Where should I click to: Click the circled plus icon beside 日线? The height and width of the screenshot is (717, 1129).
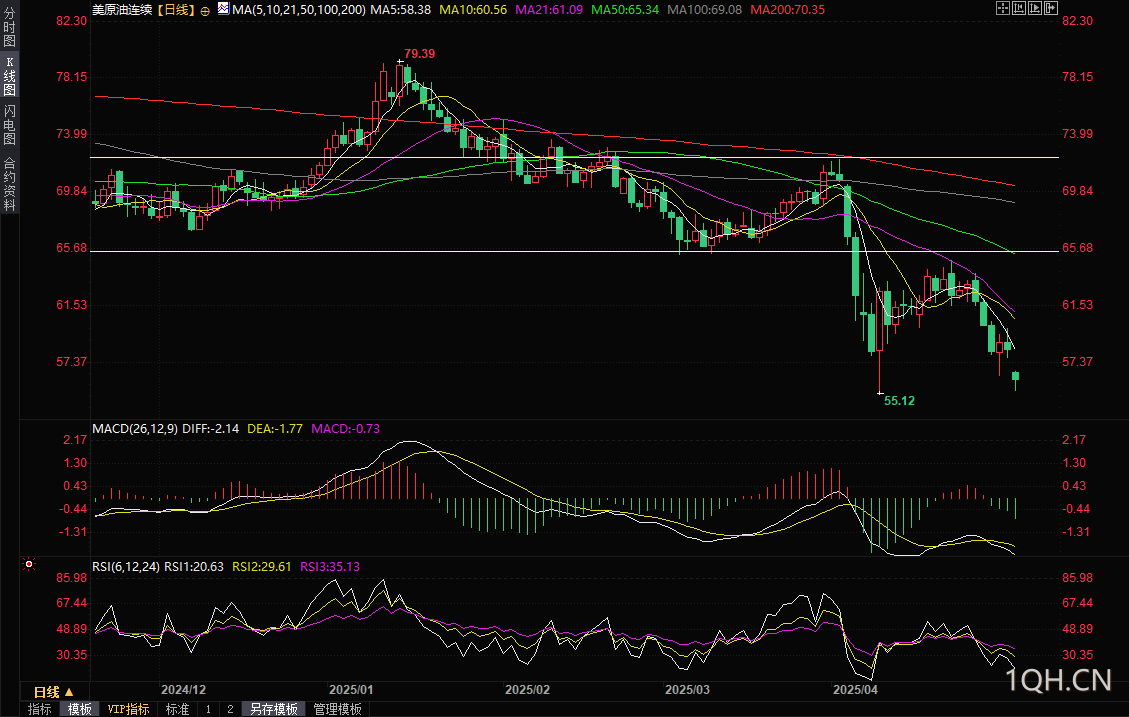[205, 9]
